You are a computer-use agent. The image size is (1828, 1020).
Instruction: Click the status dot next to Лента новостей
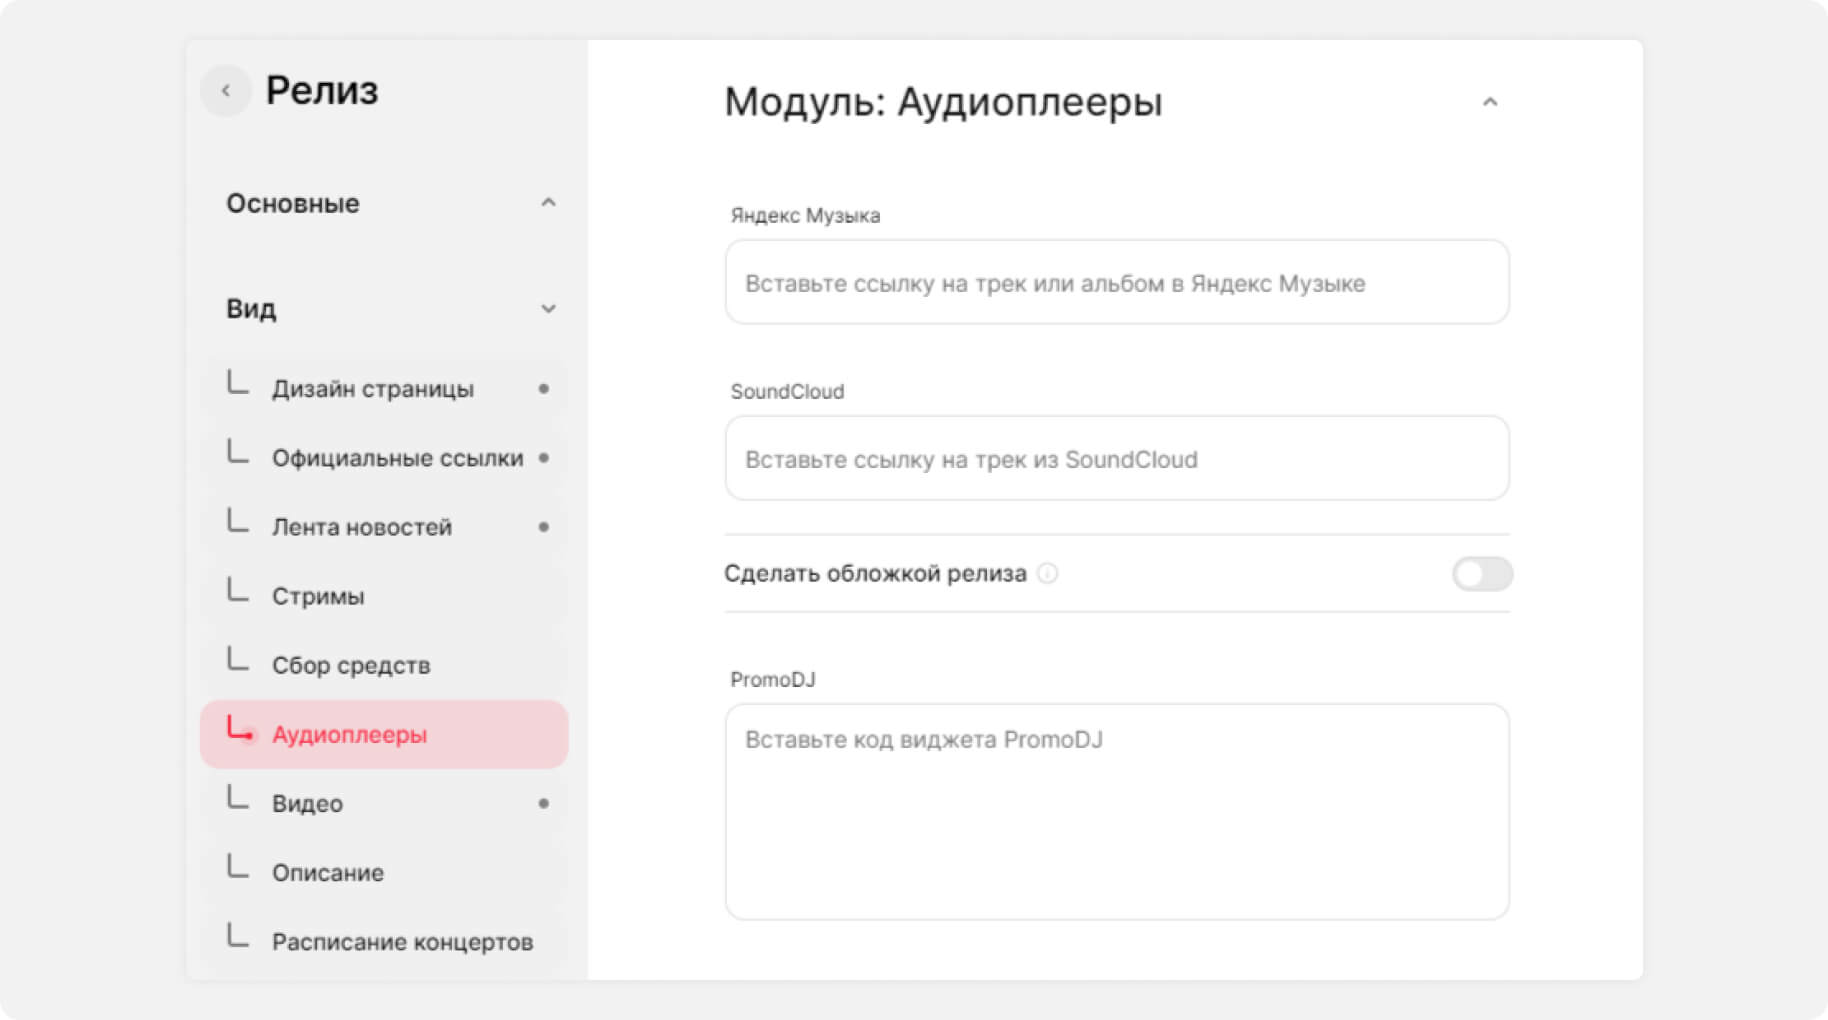(544, 527)
